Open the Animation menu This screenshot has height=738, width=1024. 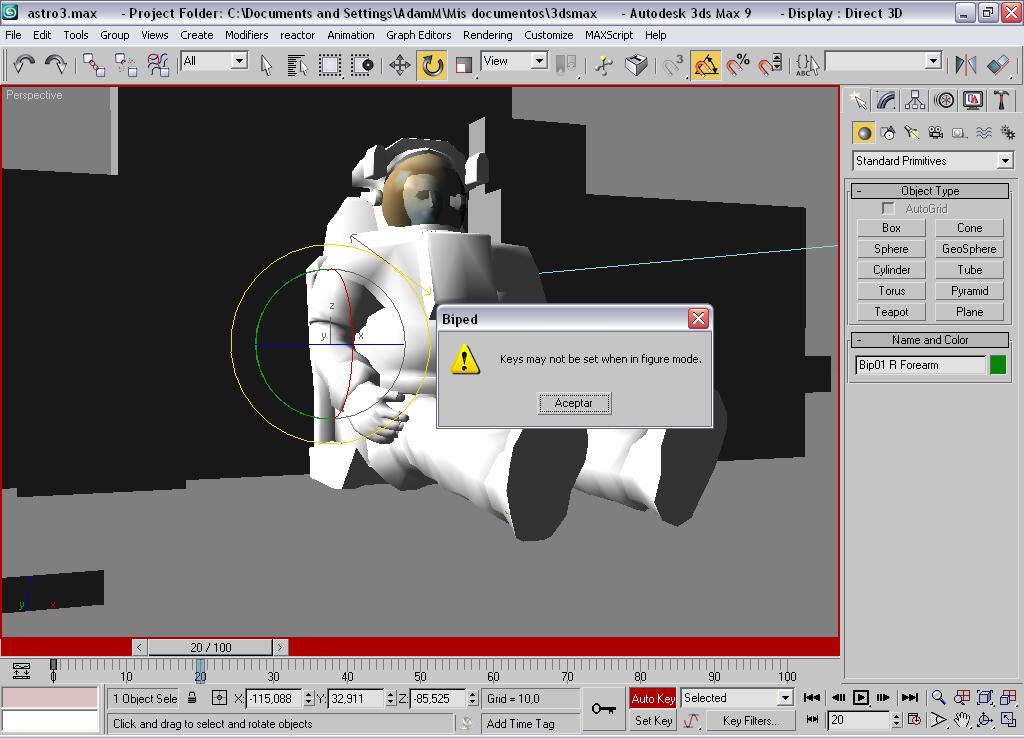pos(351,35)
